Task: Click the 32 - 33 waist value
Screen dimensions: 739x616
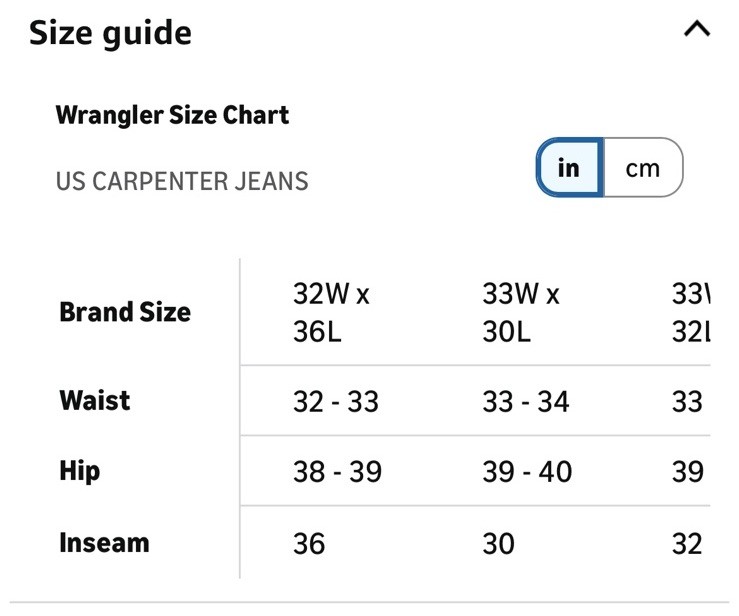Action: coord(336,401)
